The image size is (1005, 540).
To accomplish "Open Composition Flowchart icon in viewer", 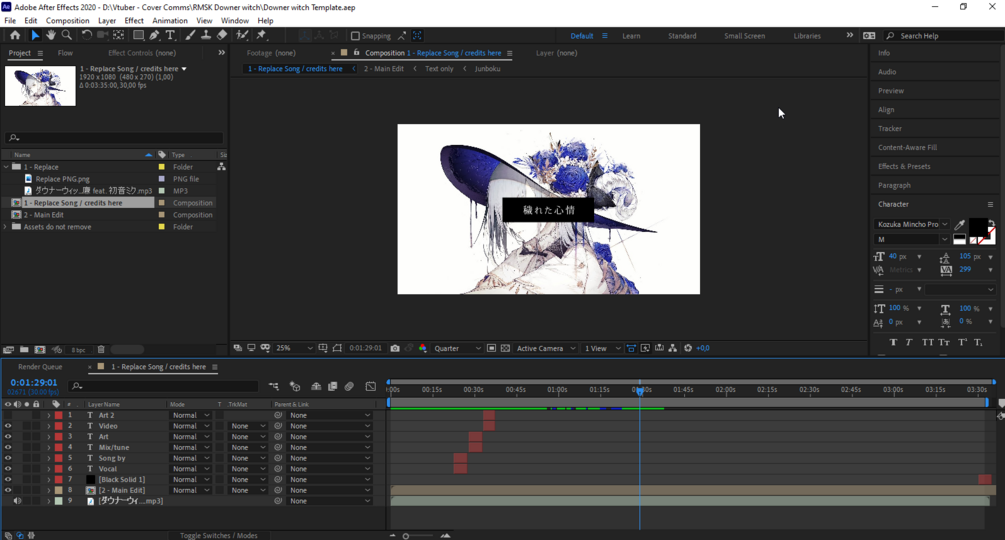I will [672, 348].
